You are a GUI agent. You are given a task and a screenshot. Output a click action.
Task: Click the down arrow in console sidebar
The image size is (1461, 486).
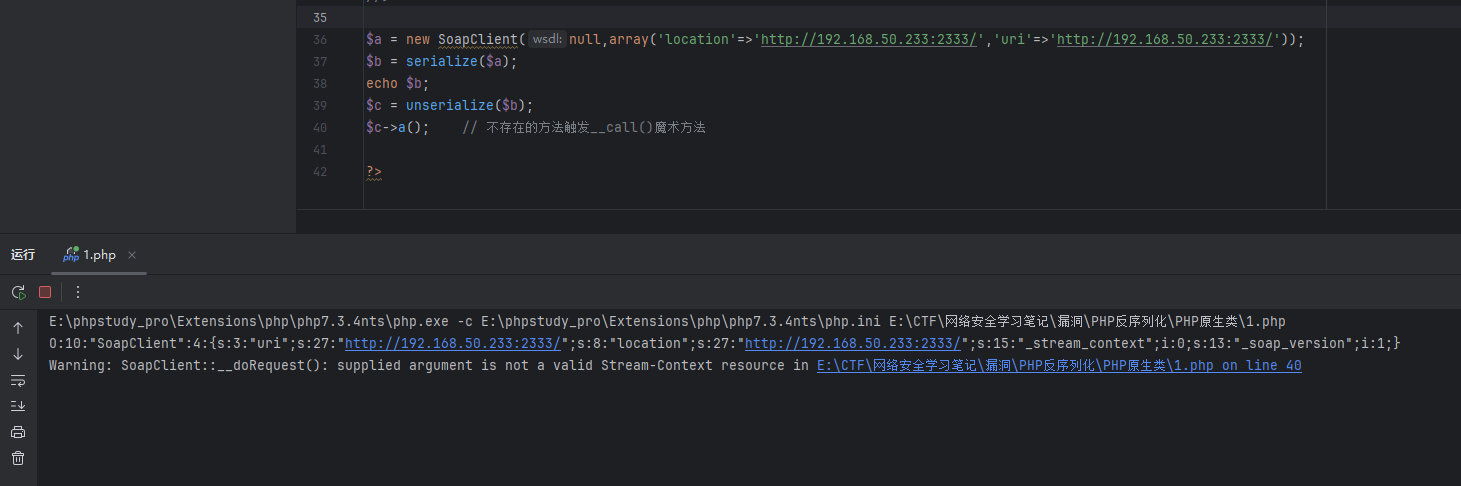[x=18, y=354]
